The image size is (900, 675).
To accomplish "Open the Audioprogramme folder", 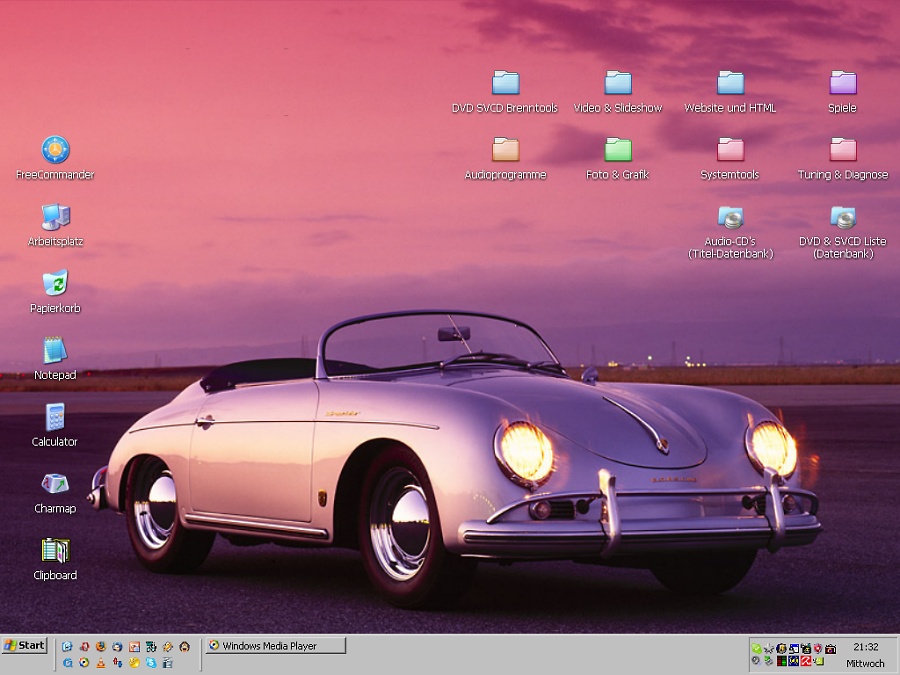I will coord(505,158).
